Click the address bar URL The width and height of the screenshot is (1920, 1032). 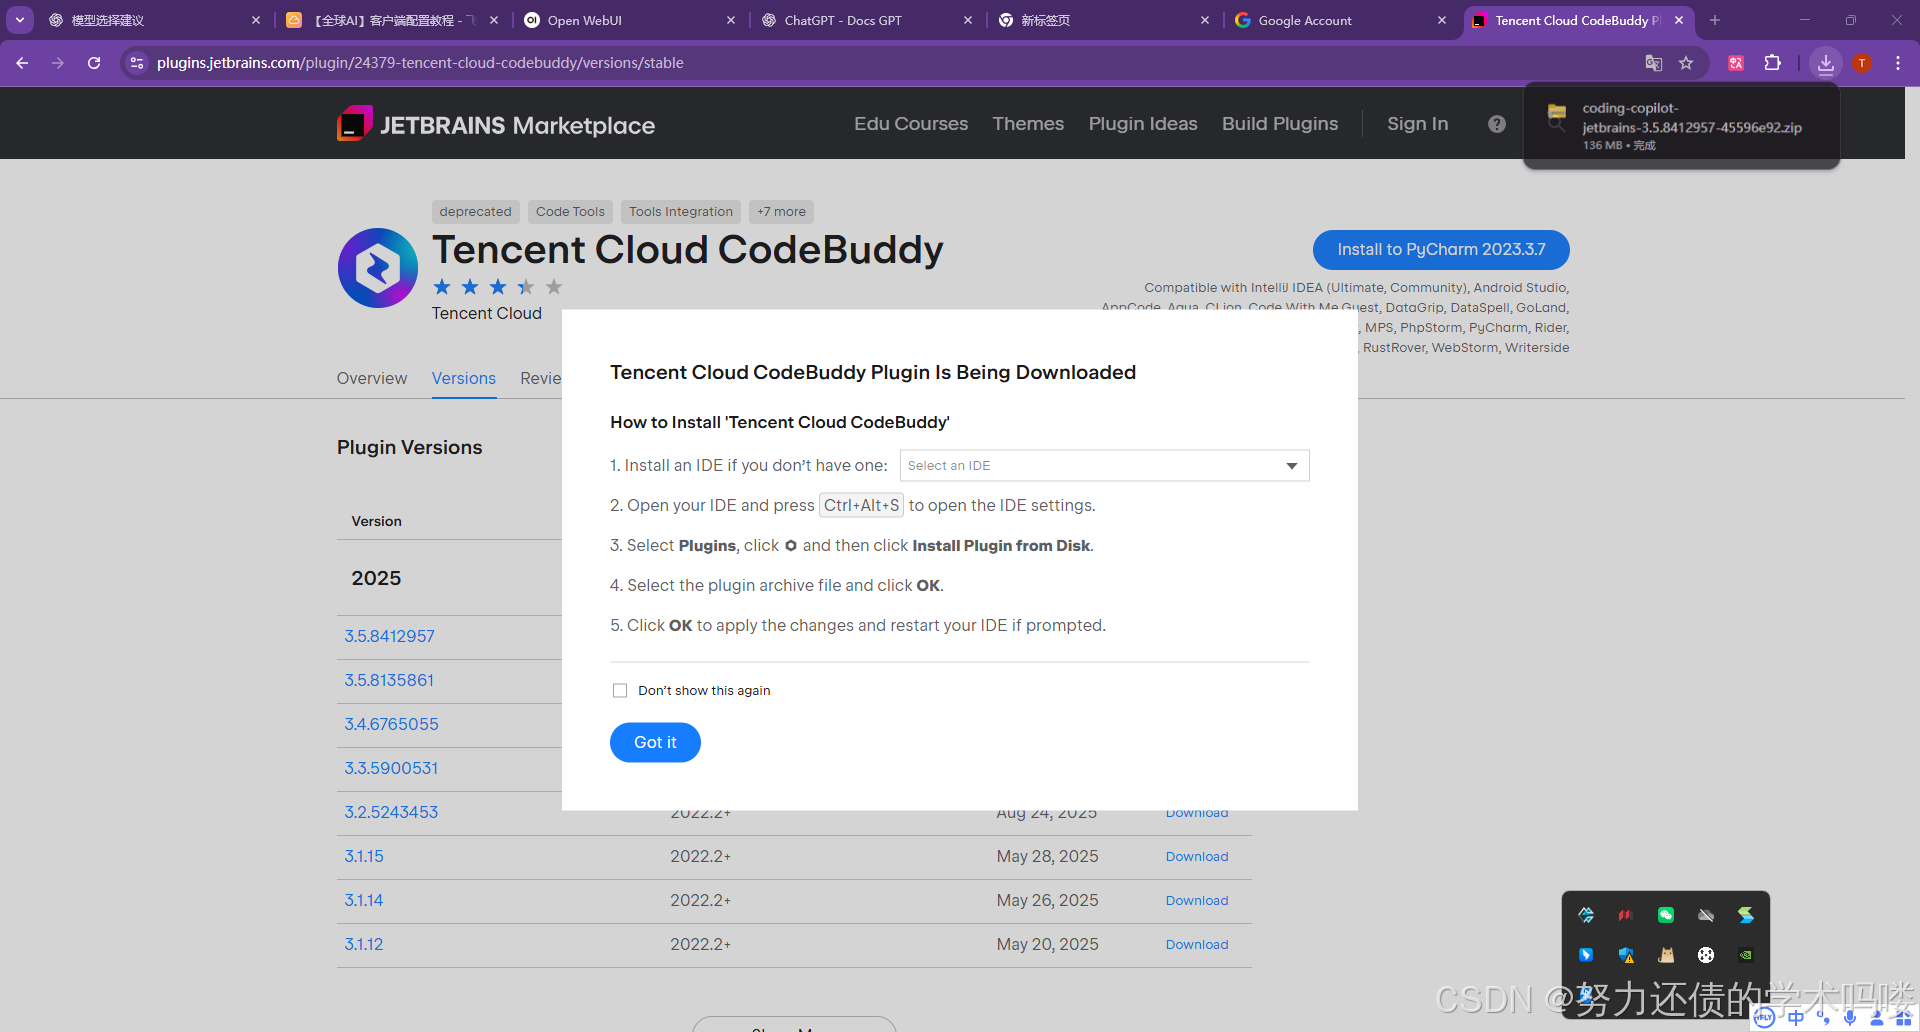click(420, 63)
